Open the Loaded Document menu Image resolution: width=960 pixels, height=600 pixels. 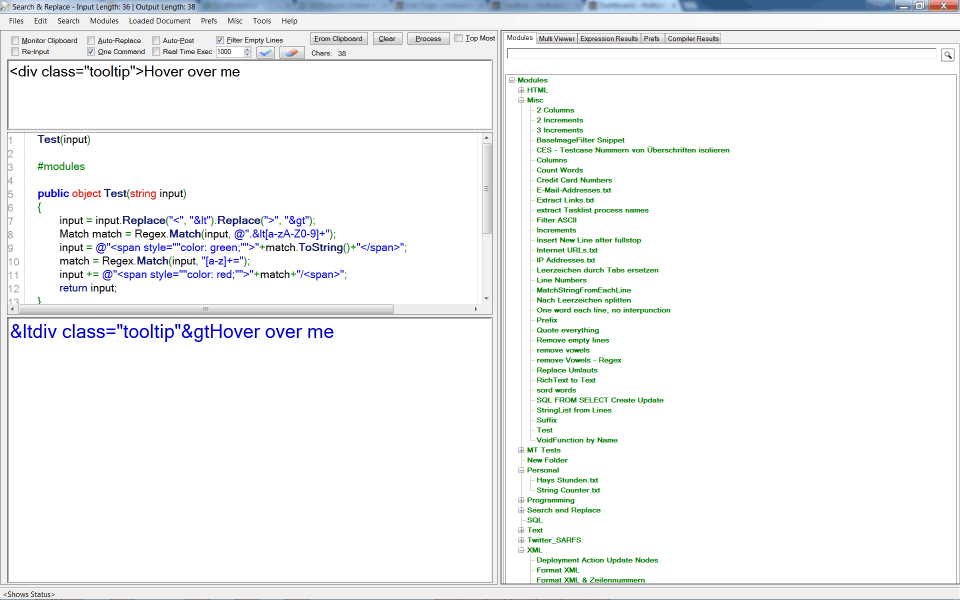160,21
